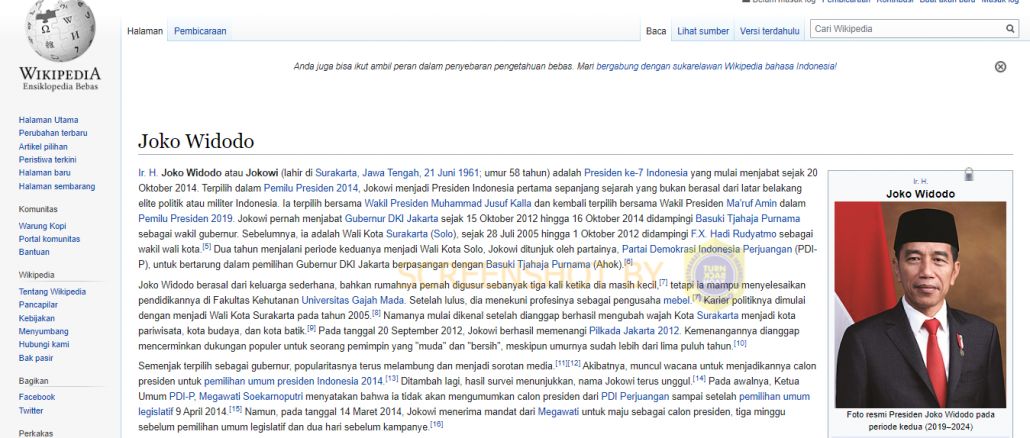The image size is (1030, 438).
Task: Jump to footnote reference [14]
Action: [699, 378]
